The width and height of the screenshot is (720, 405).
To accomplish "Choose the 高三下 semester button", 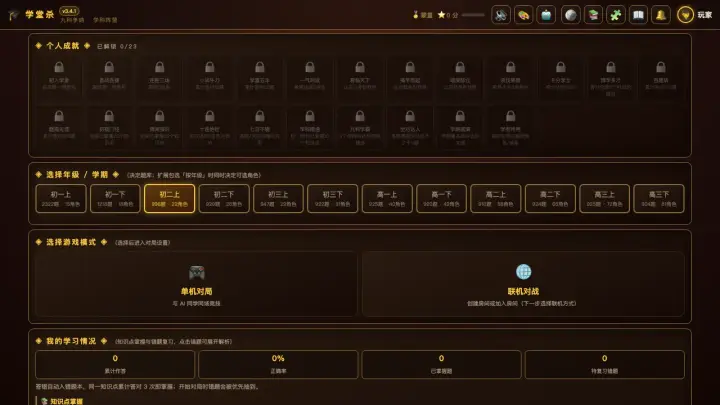I will tap(658, 198).
